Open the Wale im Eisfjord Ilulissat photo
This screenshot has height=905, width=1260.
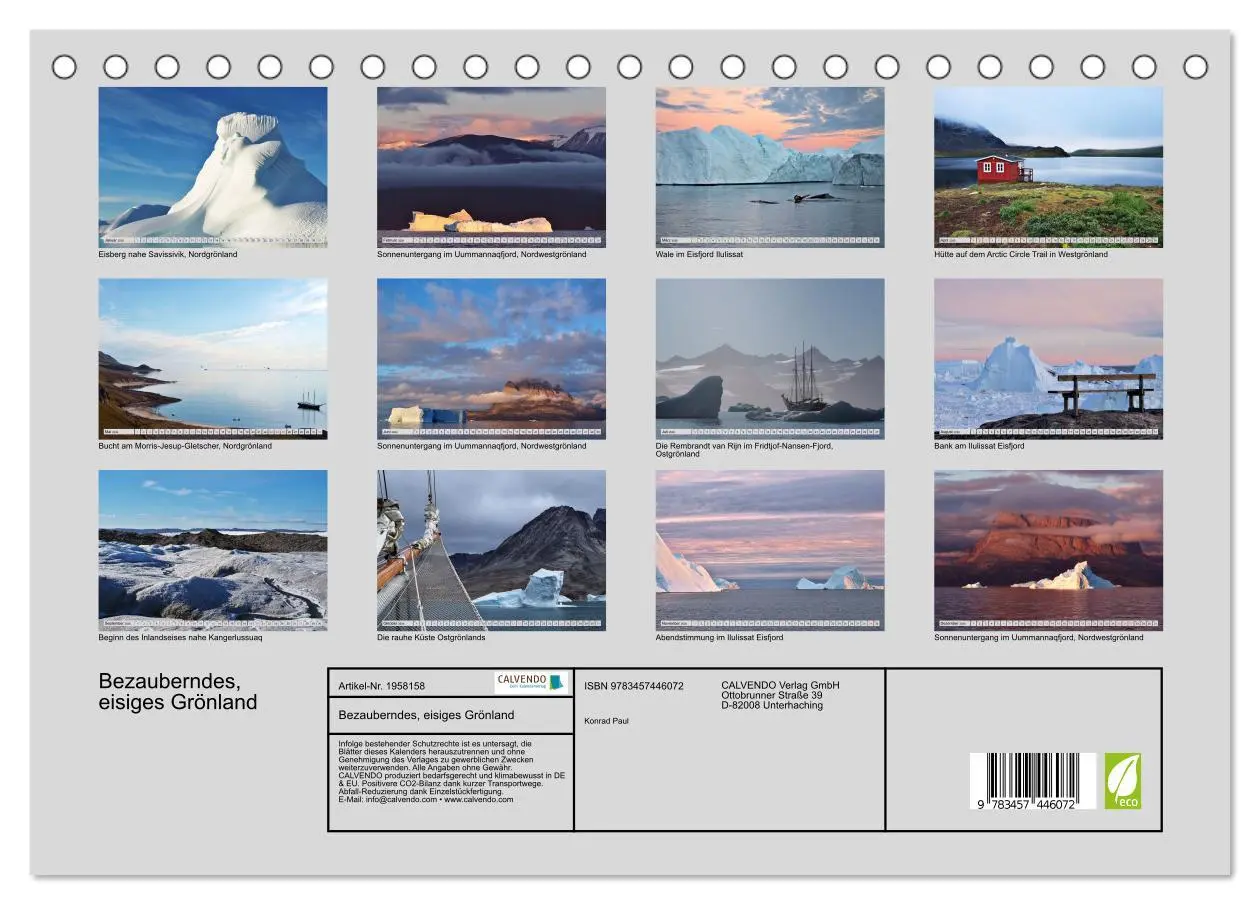click(770, 167)
